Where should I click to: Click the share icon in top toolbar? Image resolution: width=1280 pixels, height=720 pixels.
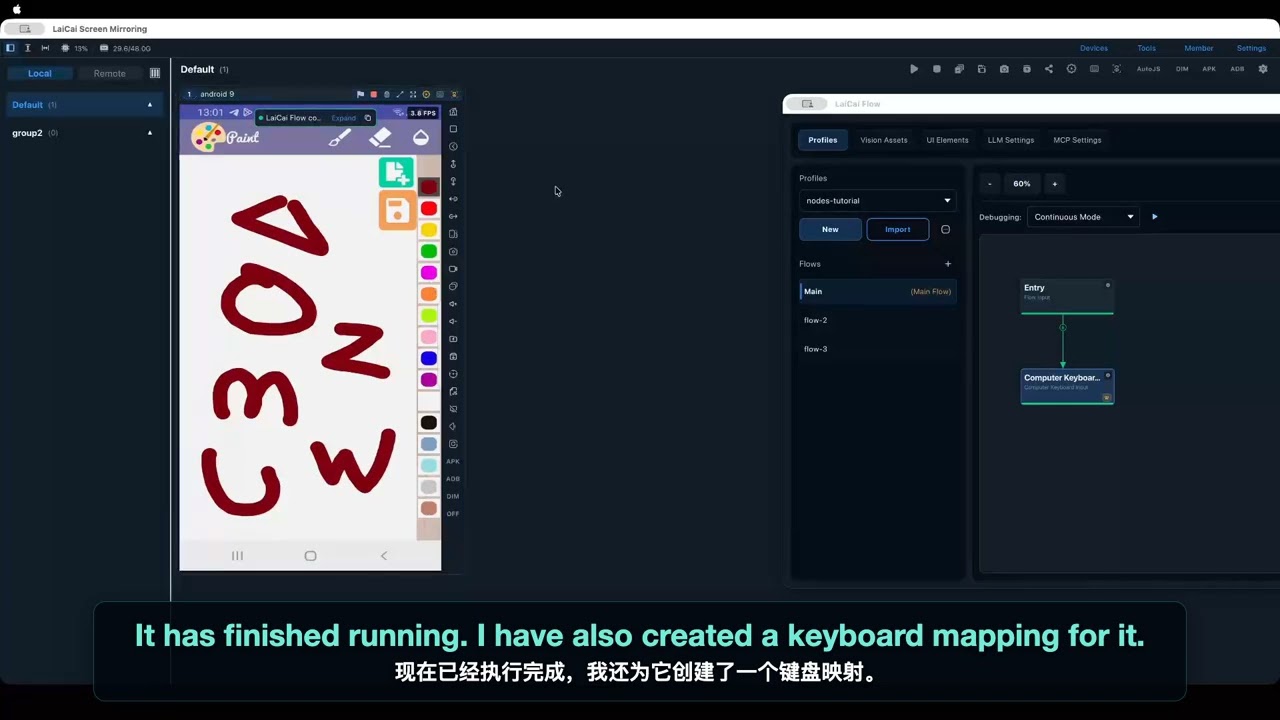coord(1049,69)
